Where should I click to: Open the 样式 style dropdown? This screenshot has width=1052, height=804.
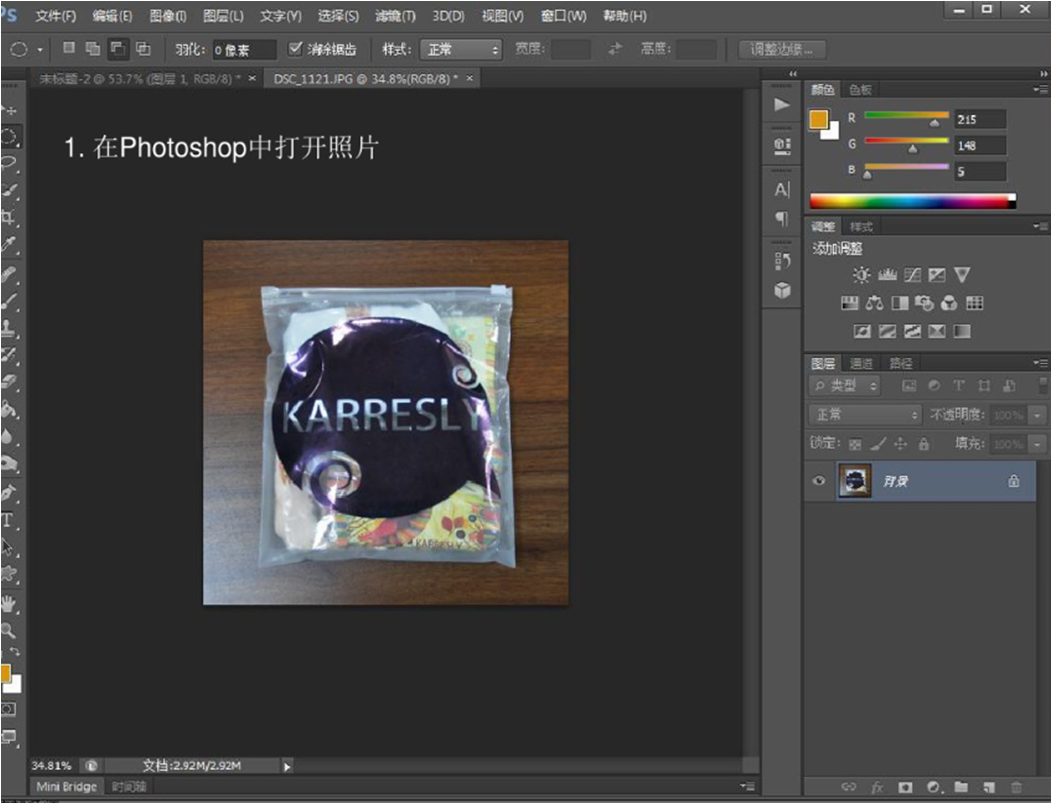coord(460,49)
